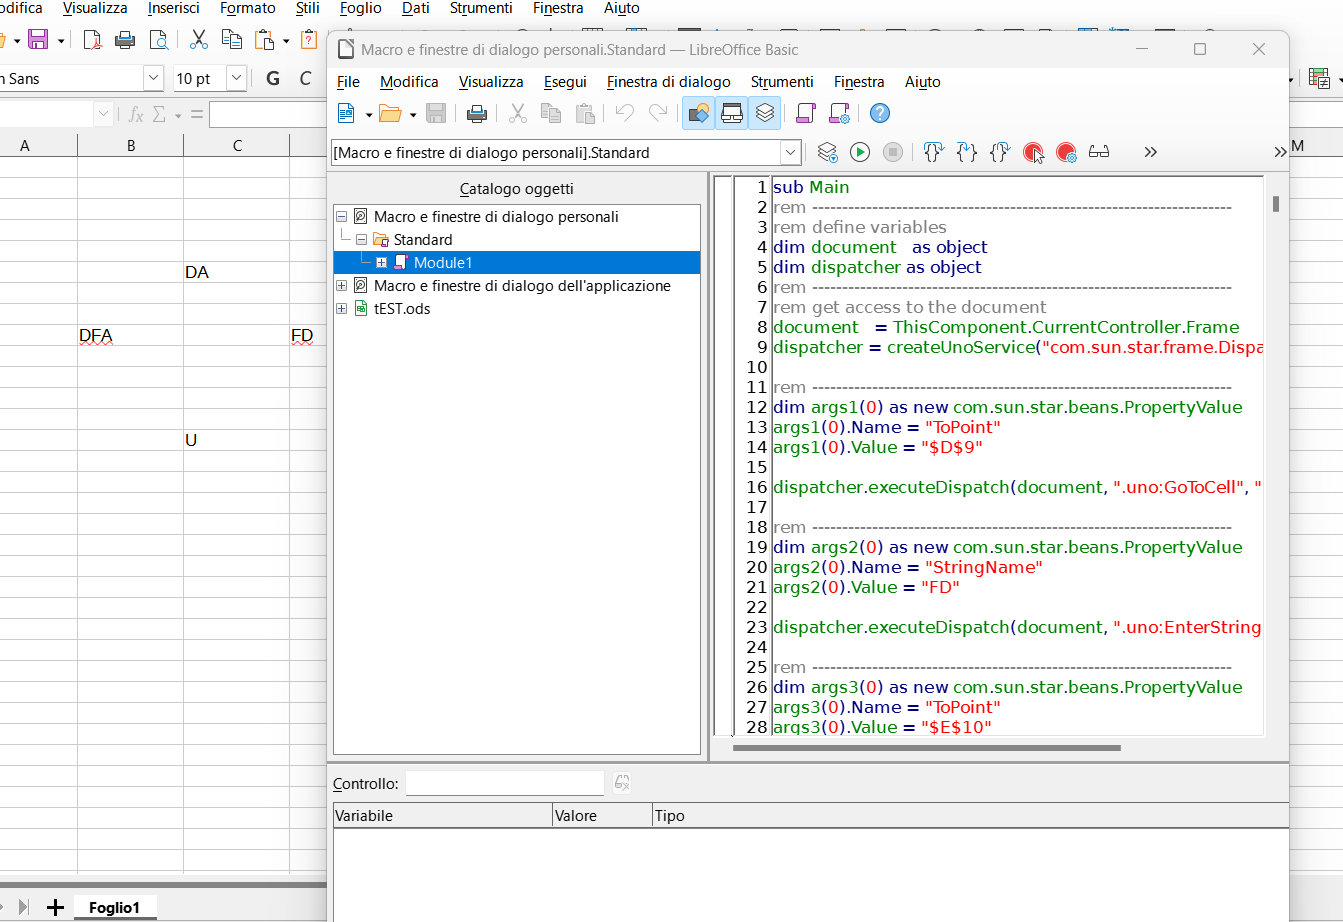The width and height of the screenshot is (1343, 922).
Task: Select Module1 in the object catalog
Action: pos(442,263)
